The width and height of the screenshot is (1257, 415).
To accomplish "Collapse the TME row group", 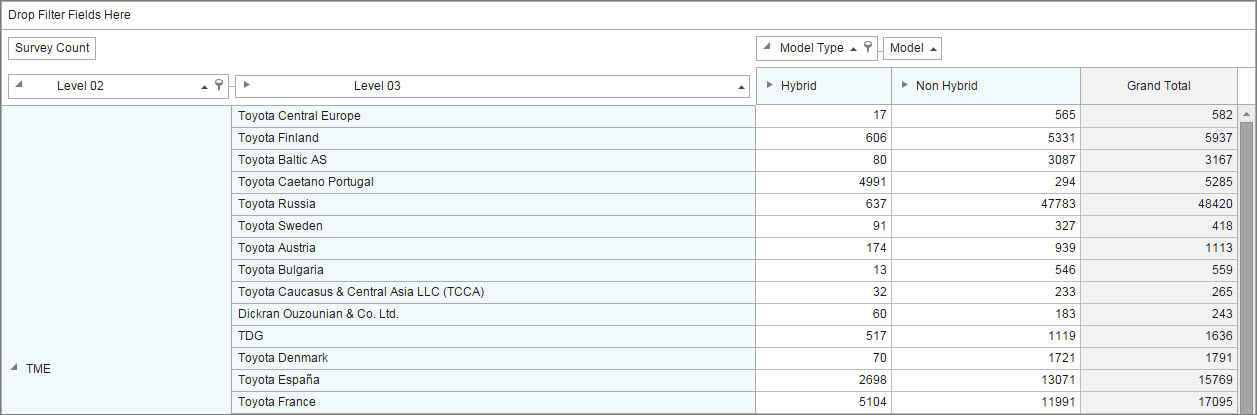I will click(14, 368).
